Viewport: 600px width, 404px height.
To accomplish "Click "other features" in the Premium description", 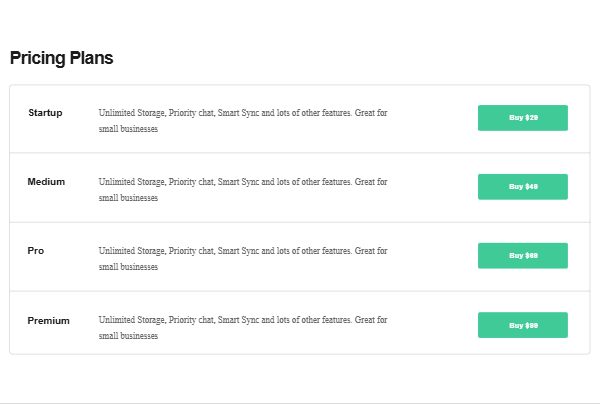I will 326,319.
